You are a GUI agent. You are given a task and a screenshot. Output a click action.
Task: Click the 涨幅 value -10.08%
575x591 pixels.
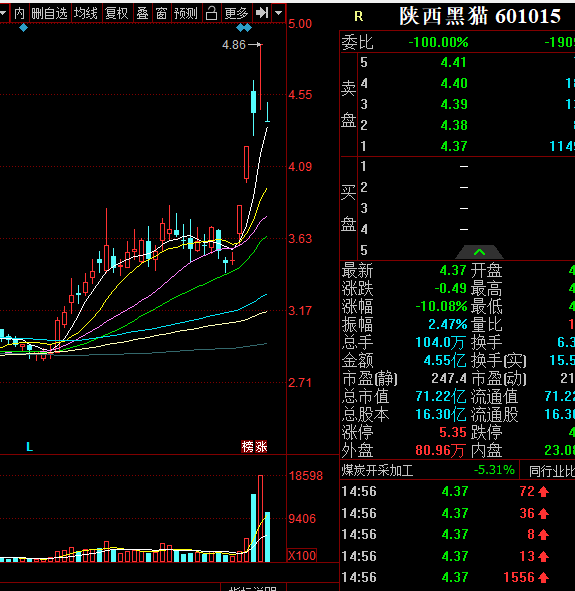pyautogui.click(x=442, y=306)
